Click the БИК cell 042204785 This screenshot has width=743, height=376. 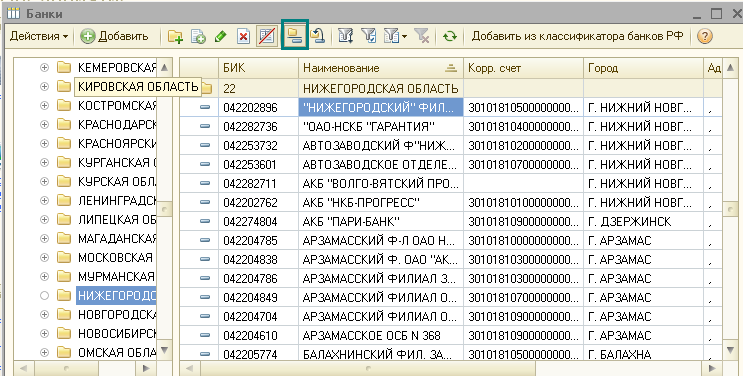(x=258, y=240)
